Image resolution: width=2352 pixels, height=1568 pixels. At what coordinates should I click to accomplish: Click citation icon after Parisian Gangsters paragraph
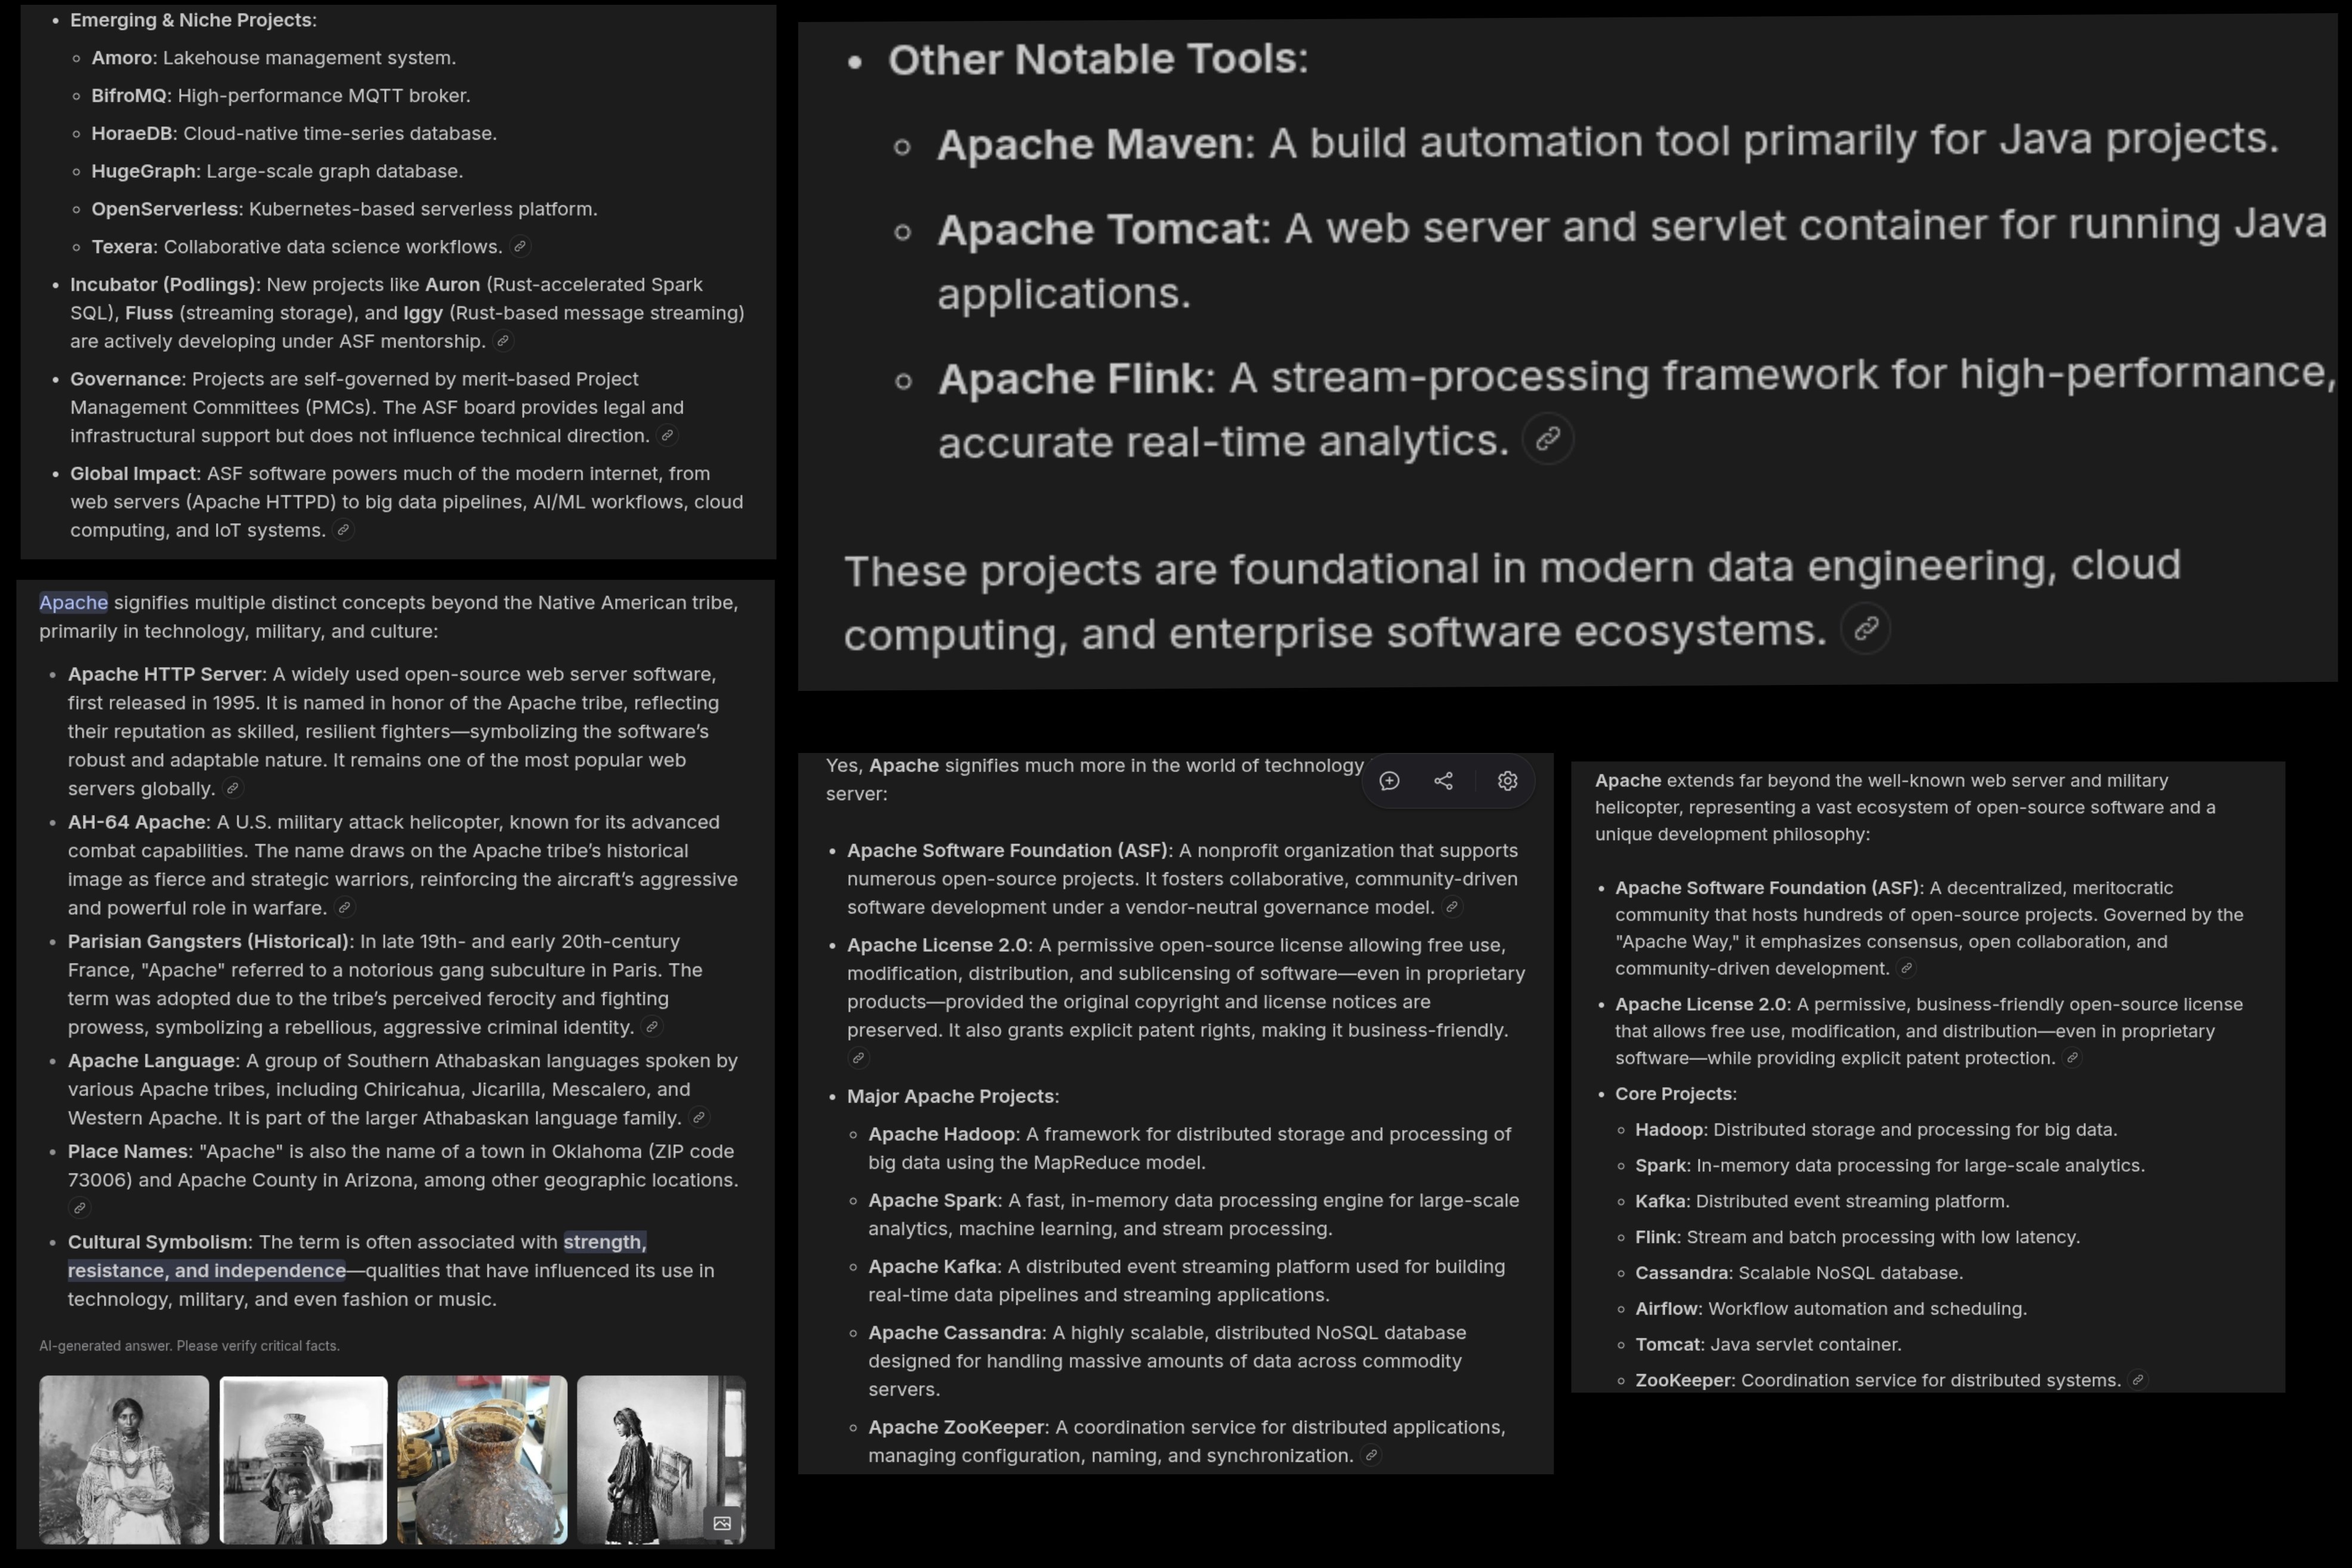click(652, 1027)
